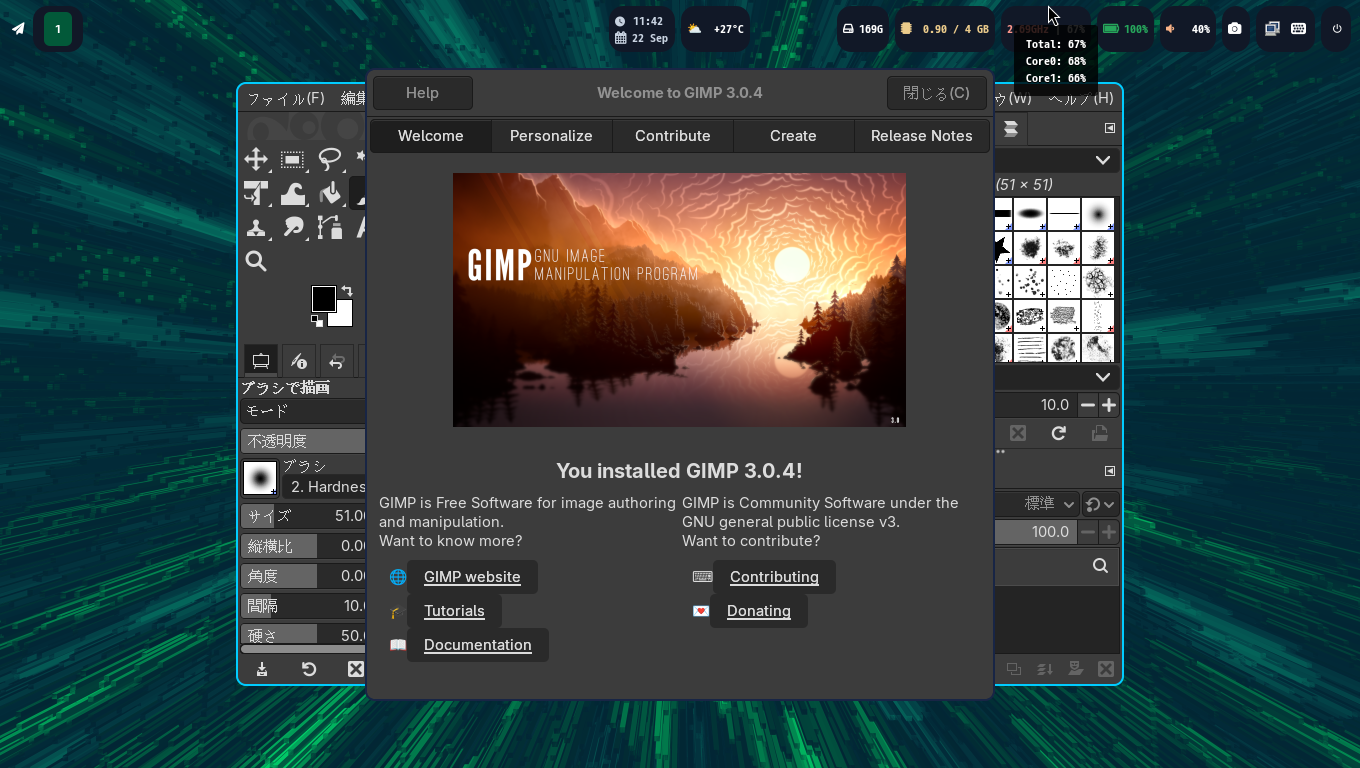The width and height of the screenshot is (1360, 768).
Task: Click the black foreground color swatch
Action: (x=323, y=298)
